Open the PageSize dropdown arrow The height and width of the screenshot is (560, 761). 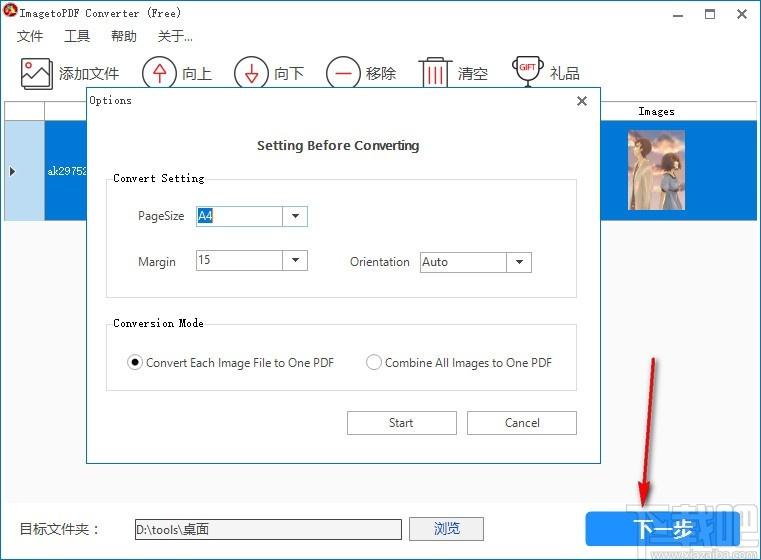(295, 216)
